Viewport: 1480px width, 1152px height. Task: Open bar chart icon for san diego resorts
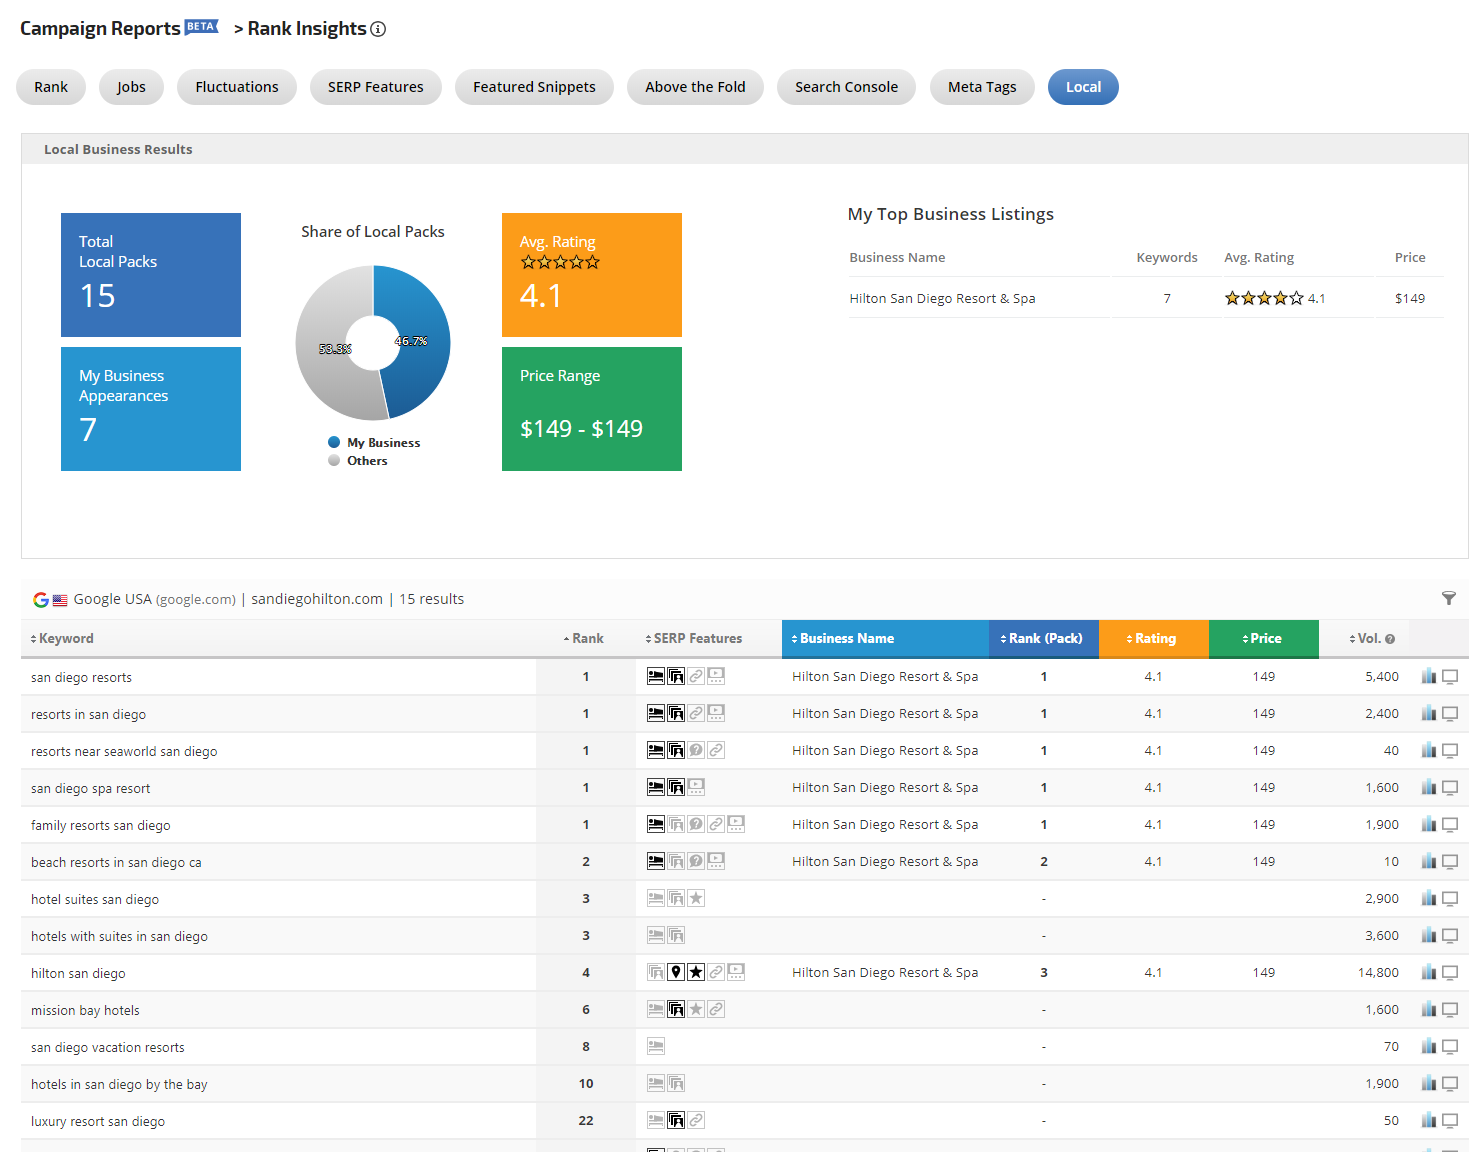[x=1428, y=677]
